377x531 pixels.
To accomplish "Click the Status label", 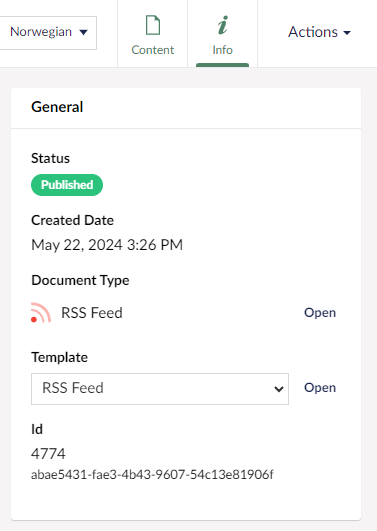I will pyautogui.click(x=50, y=158).
